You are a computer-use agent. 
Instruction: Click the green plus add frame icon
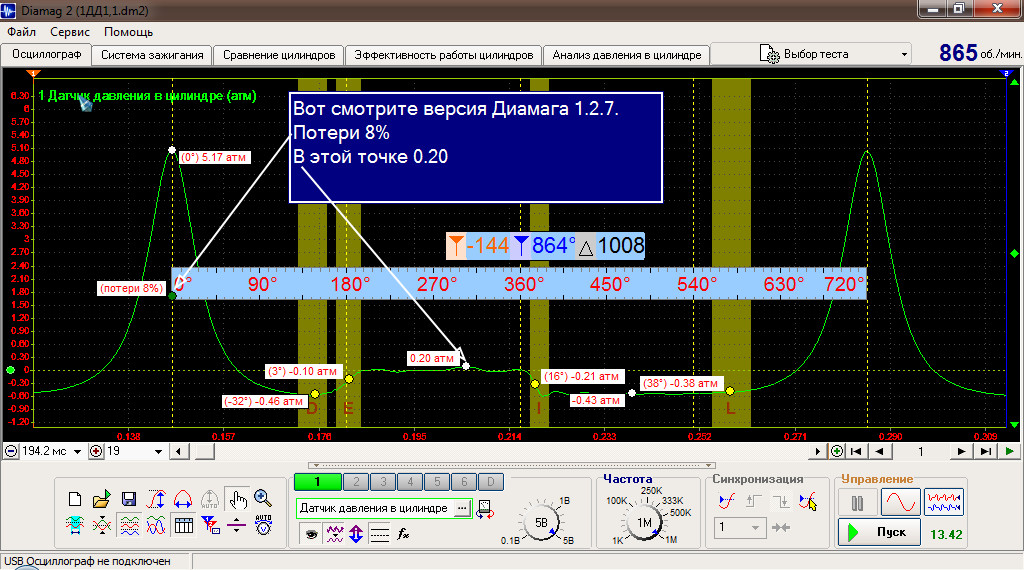837,451
